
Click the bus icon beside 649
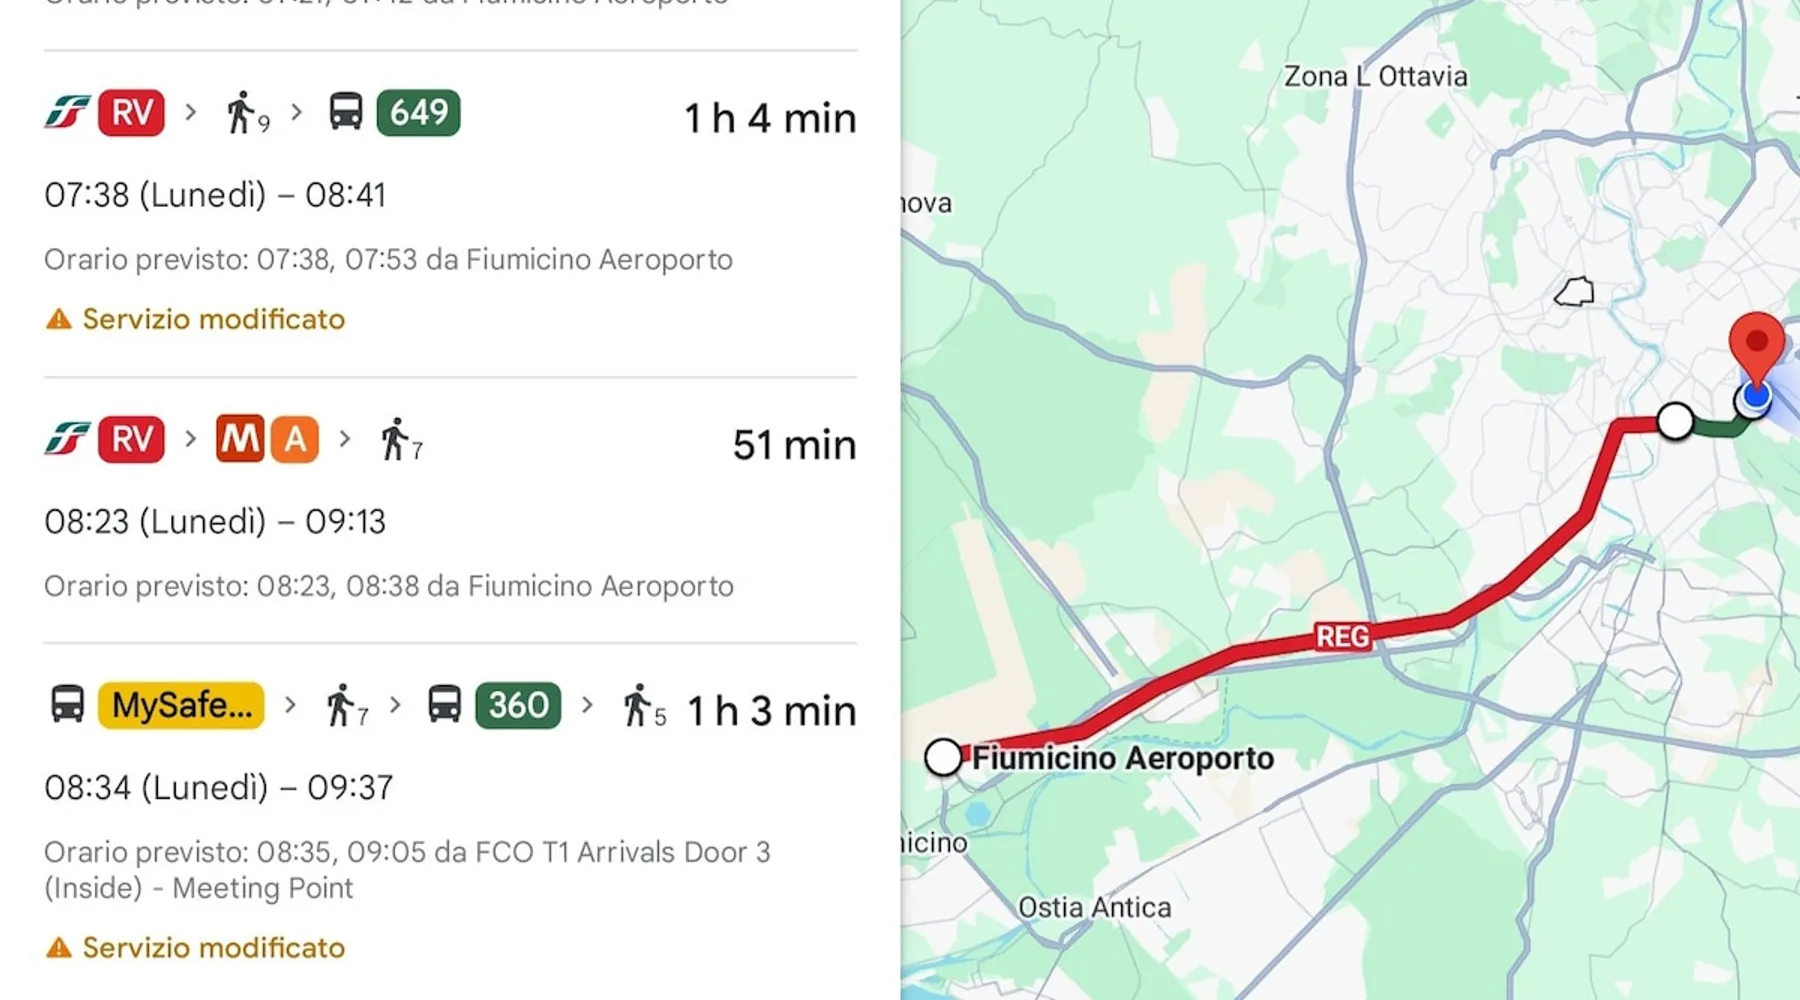coord(346,112)
